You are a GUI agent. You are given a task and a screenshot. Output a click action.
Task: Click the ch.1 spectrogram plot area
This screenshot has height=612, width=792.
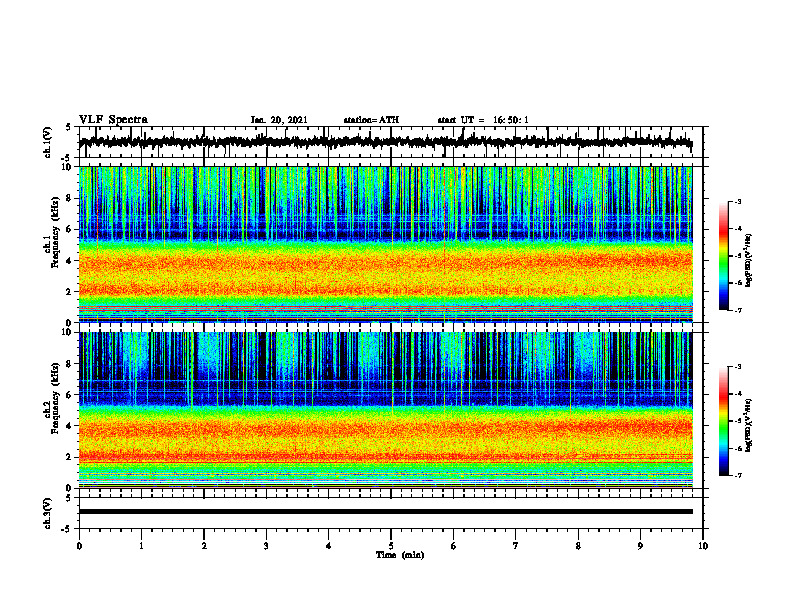coord(385,244)
